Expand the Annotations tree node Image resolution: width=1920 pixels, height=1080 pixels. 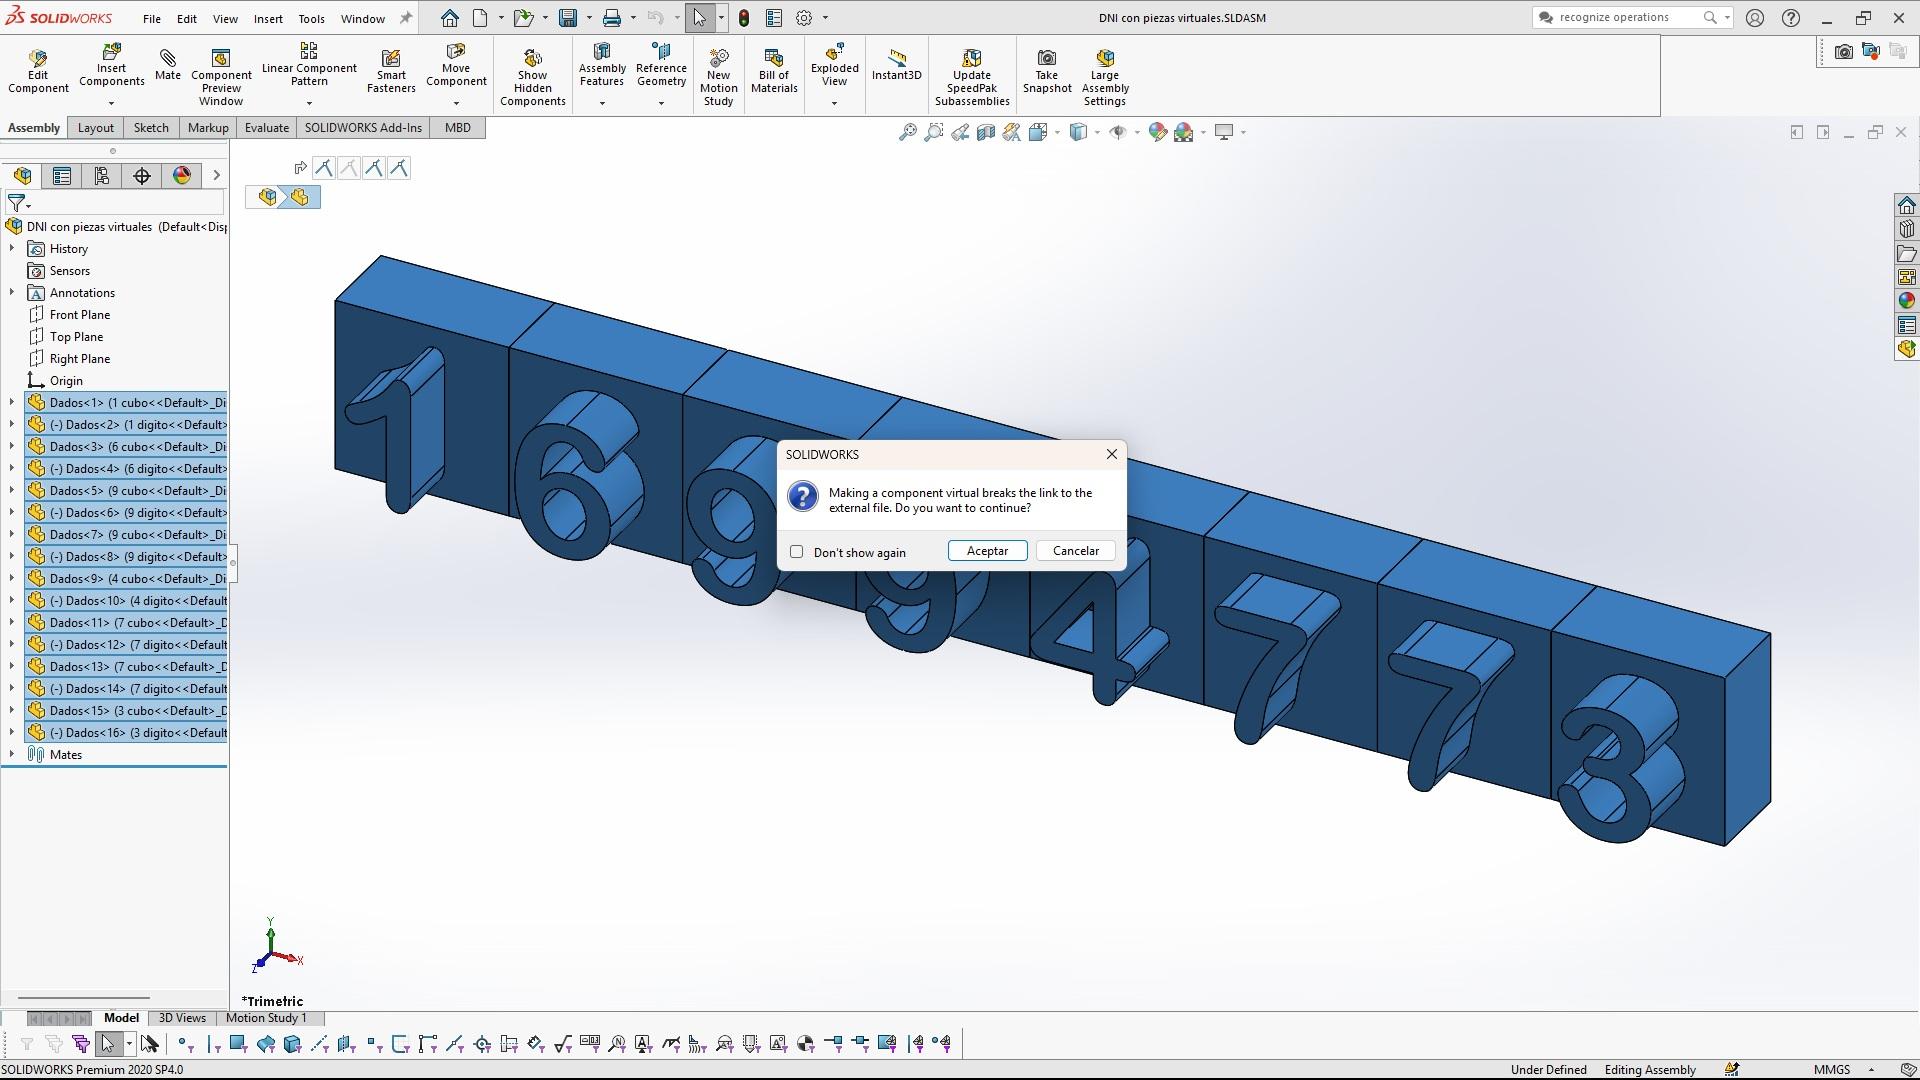tap(12, 292)
